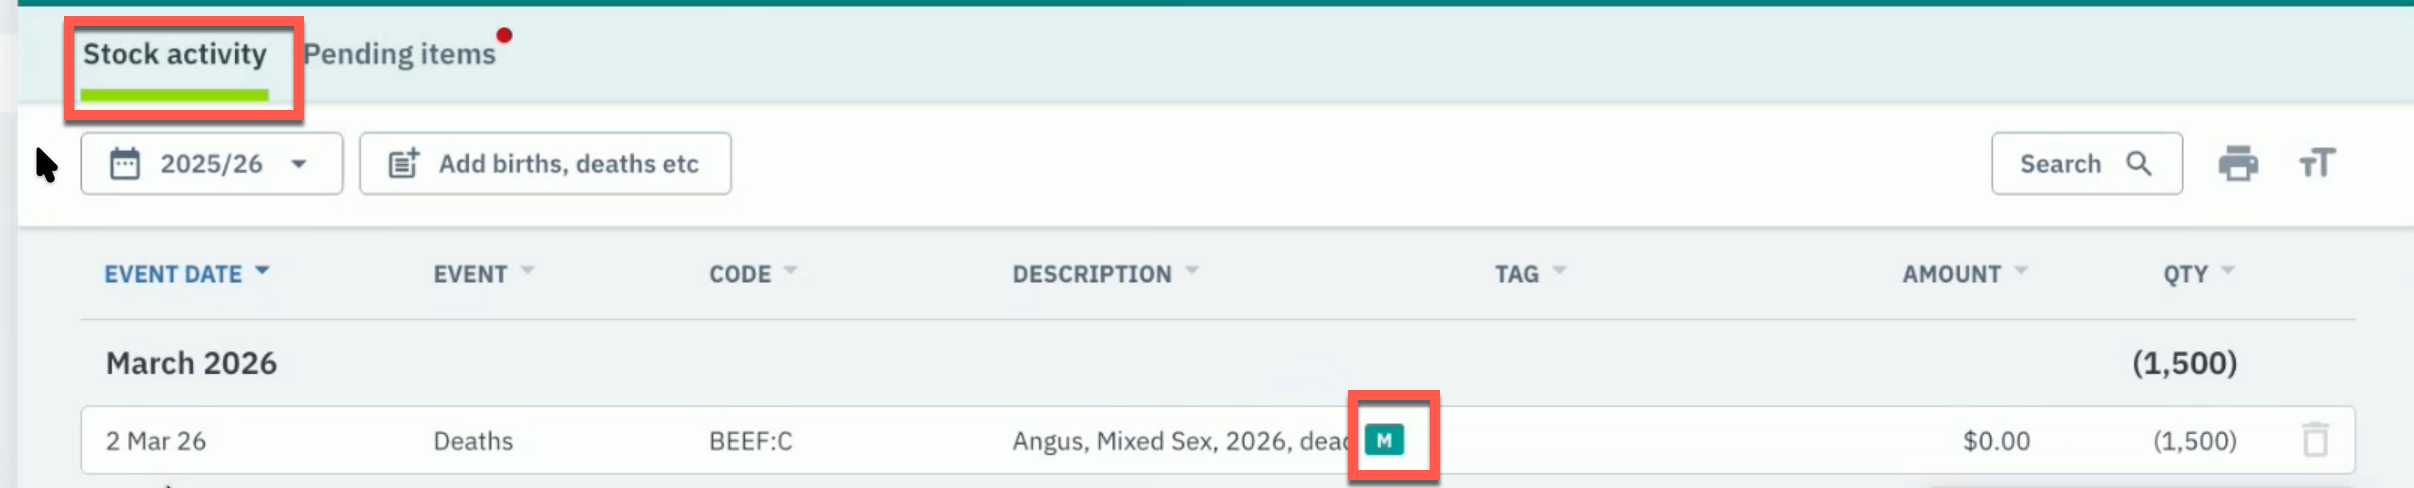Click Add births, deaths etc button
The width and height of the screenshot is (2414, 488).
point(545,163)
